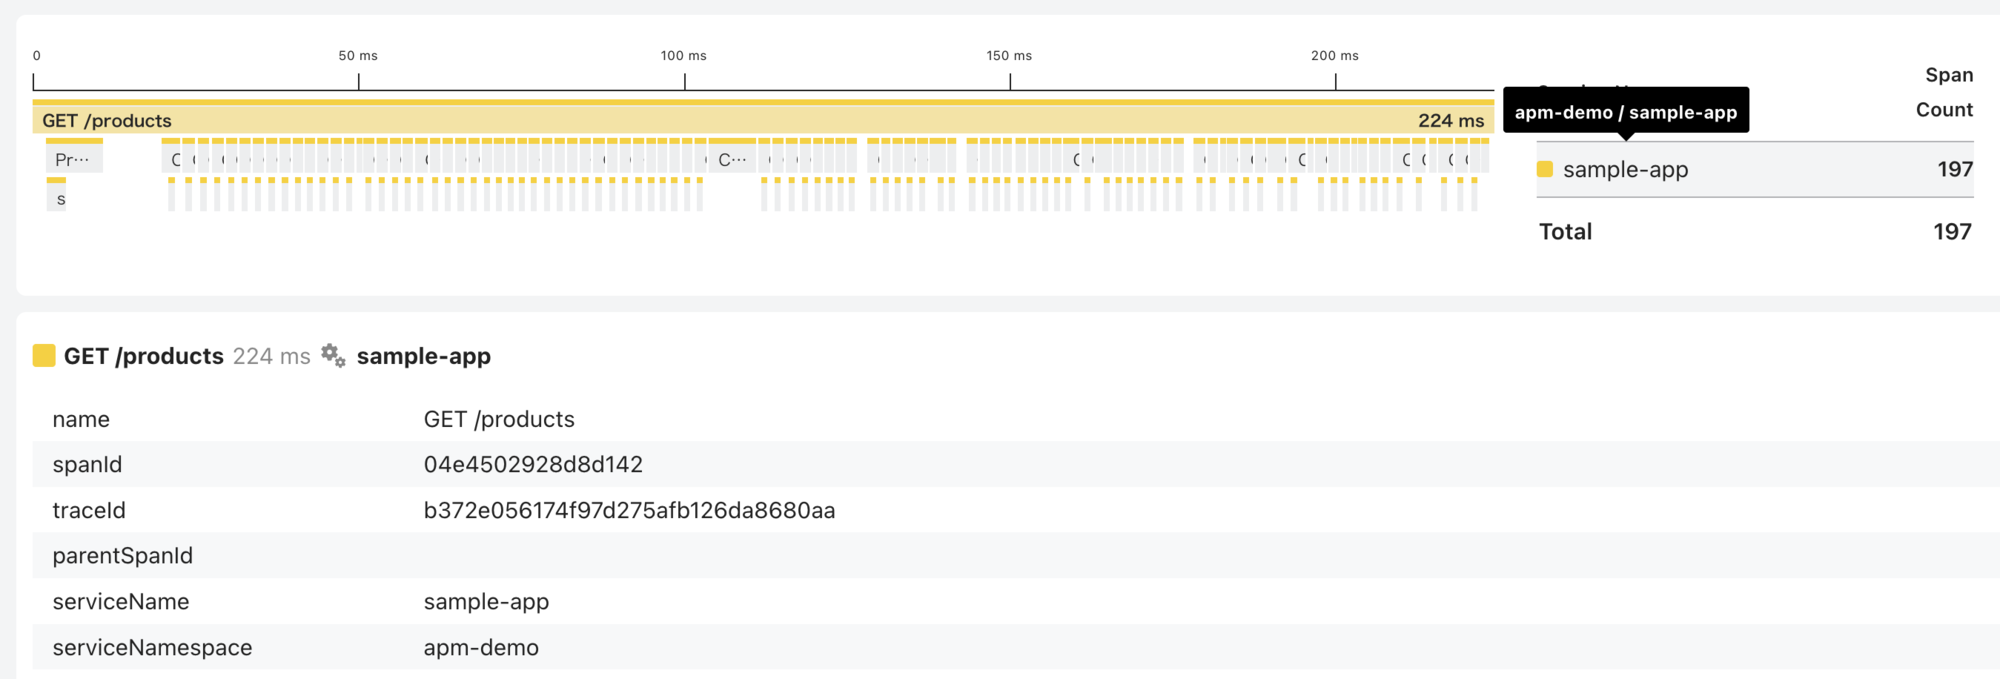2000x679 pixels.
Task: Click the yellow square next to GET /products heading
Action: coord(44,356)
